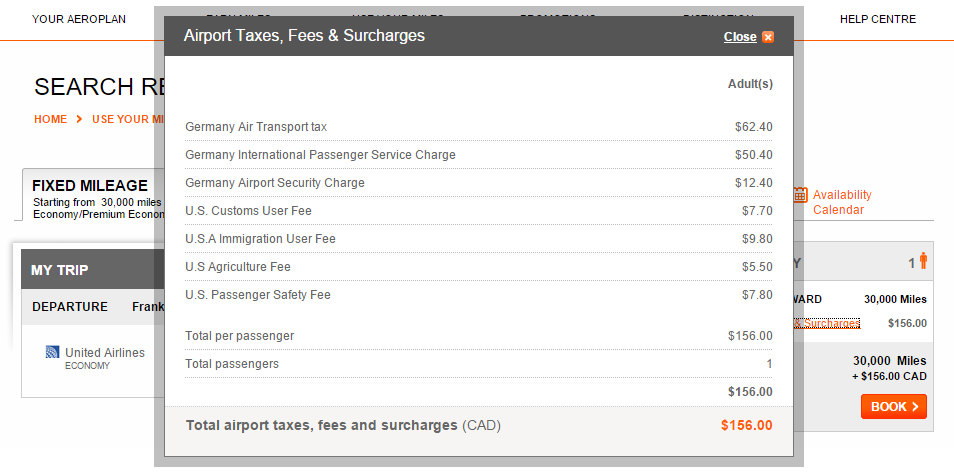Click Total airport taxes, fees and surcharges label

coord(343,426)
